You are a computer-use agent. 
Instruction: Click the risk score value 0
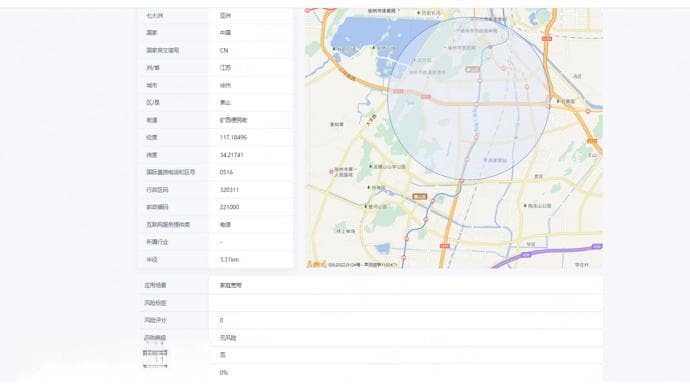221,320
